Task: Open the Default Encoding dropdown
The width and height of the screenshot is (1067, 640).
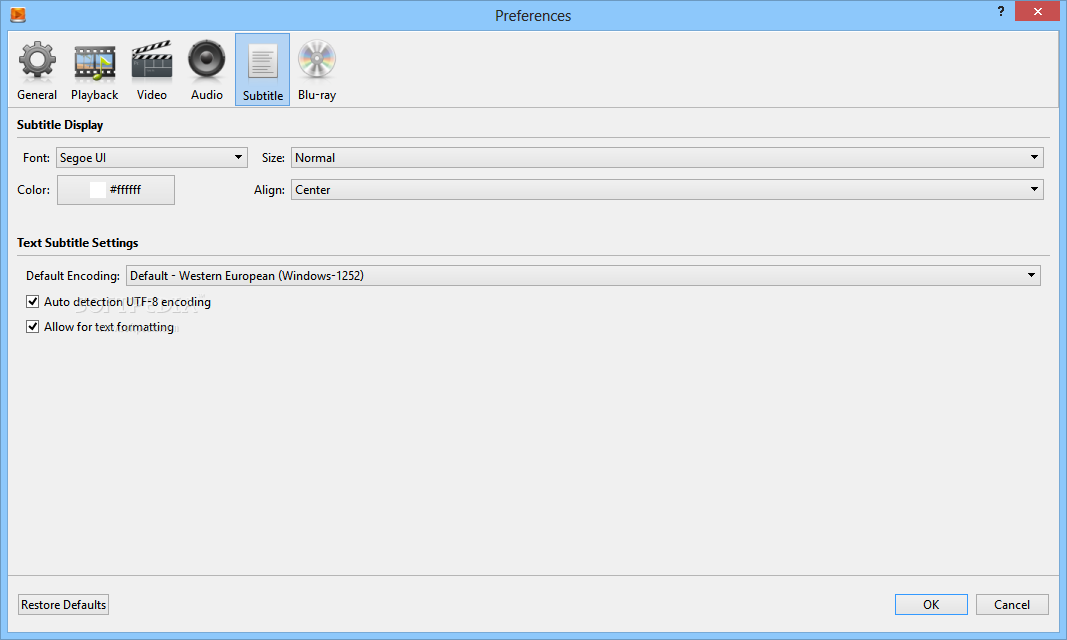Action: pos(583,275)
